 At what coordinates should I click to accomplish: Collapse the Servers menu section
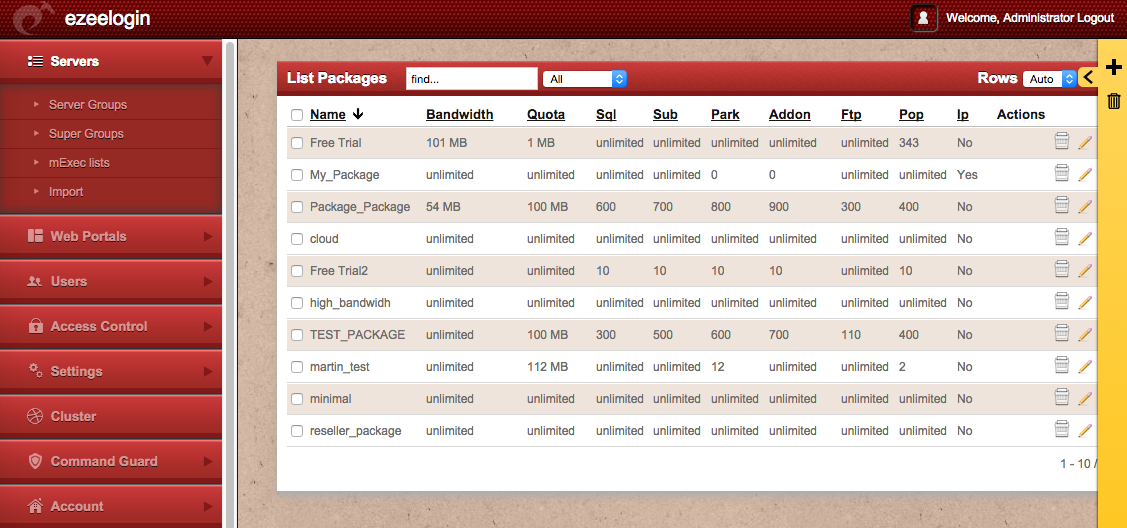point(111,61)
